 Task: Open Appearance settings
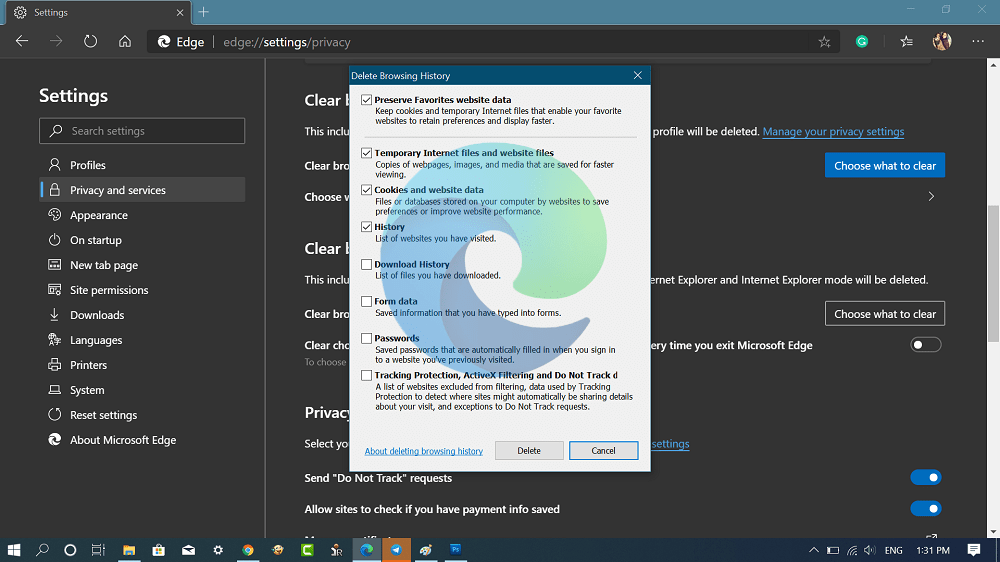pyautogui.click(x=142, y=215)
